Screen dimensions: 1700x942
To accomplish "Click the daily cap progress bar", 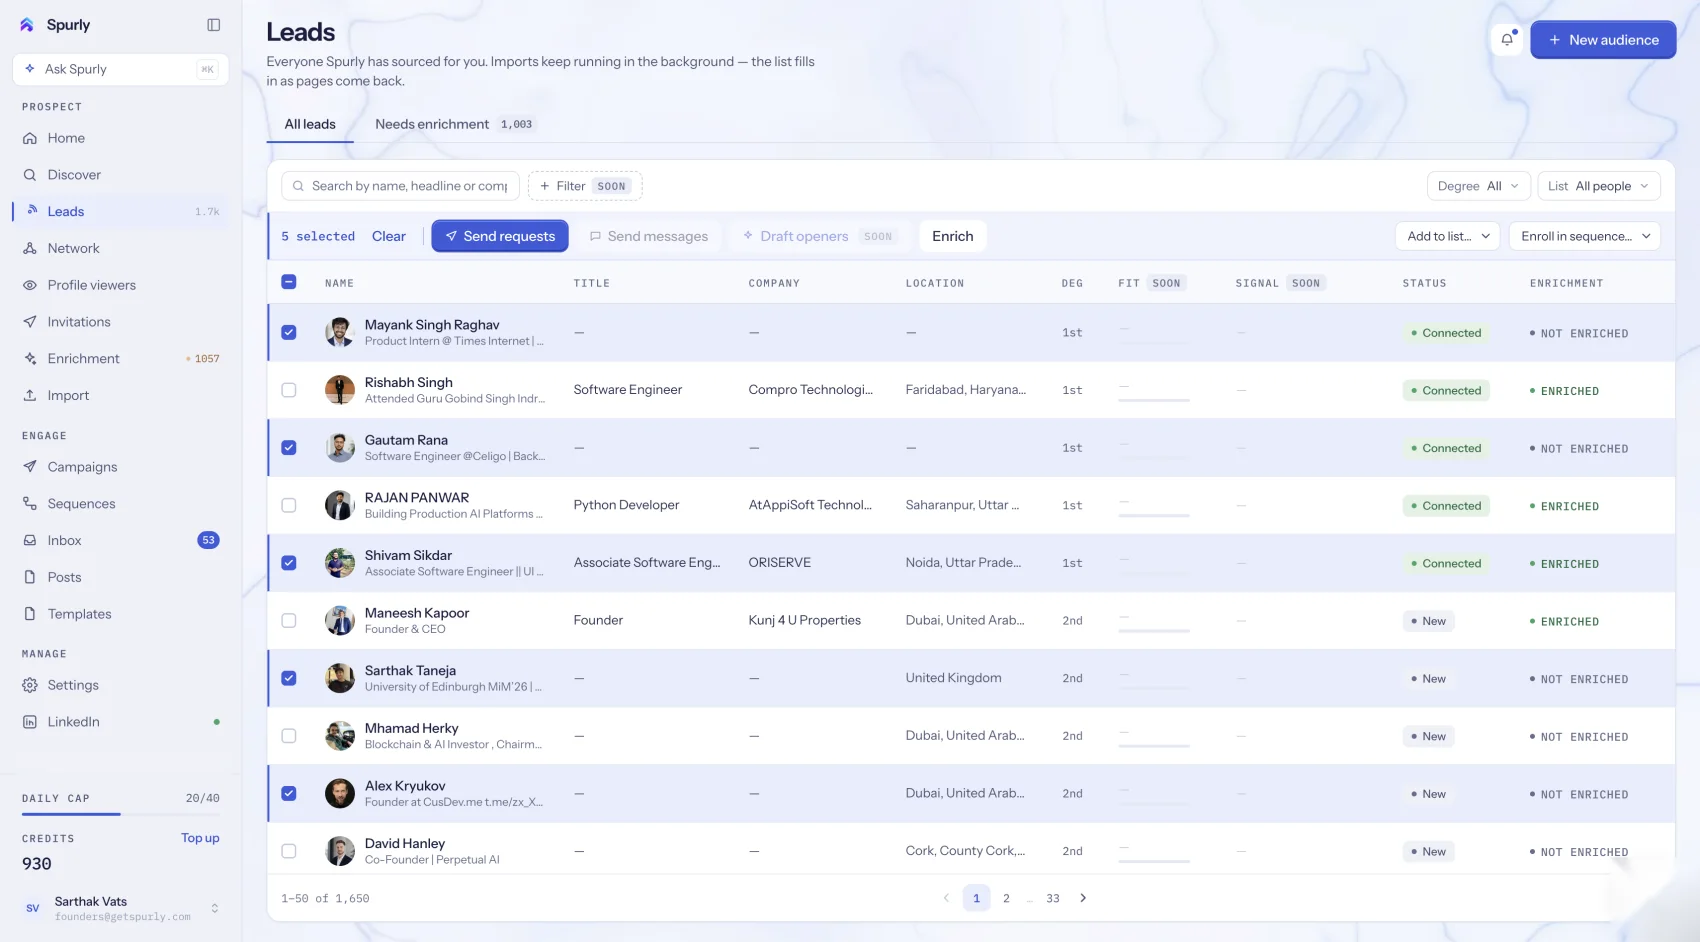I will [121, 814].
